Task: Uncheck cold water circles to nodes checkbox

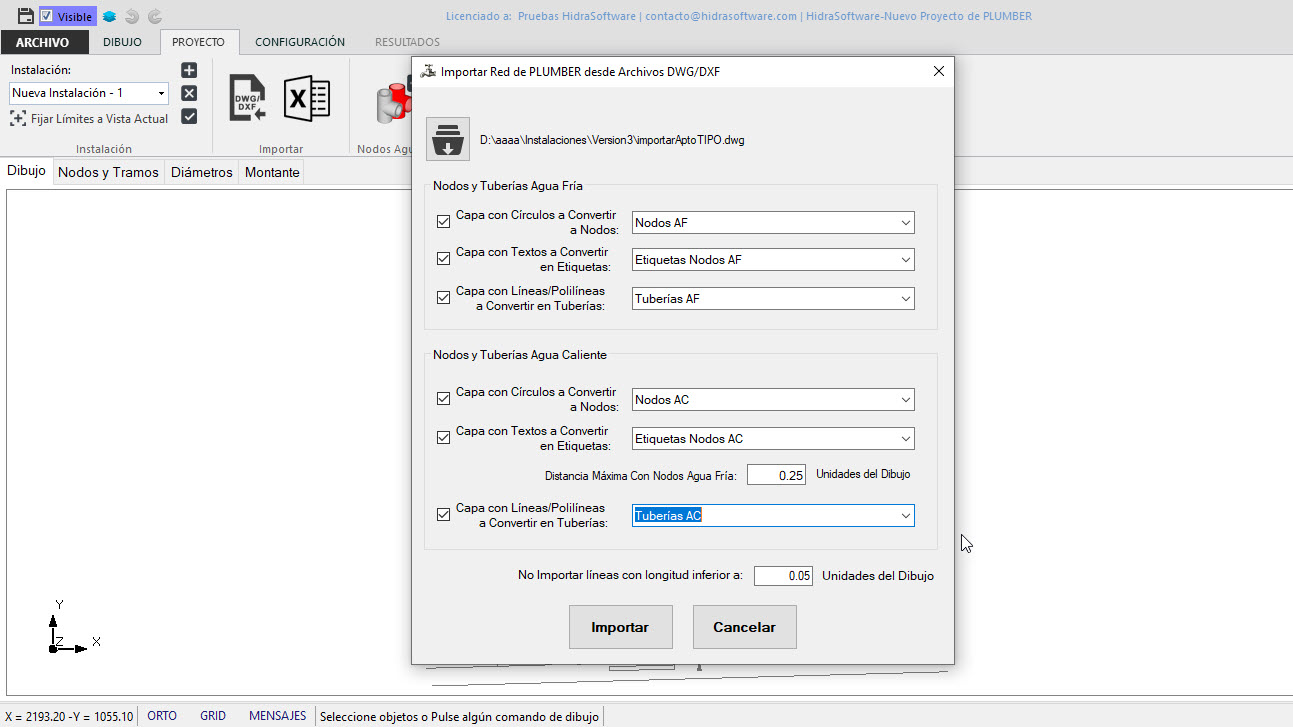Action: click(x=443, y=221)
